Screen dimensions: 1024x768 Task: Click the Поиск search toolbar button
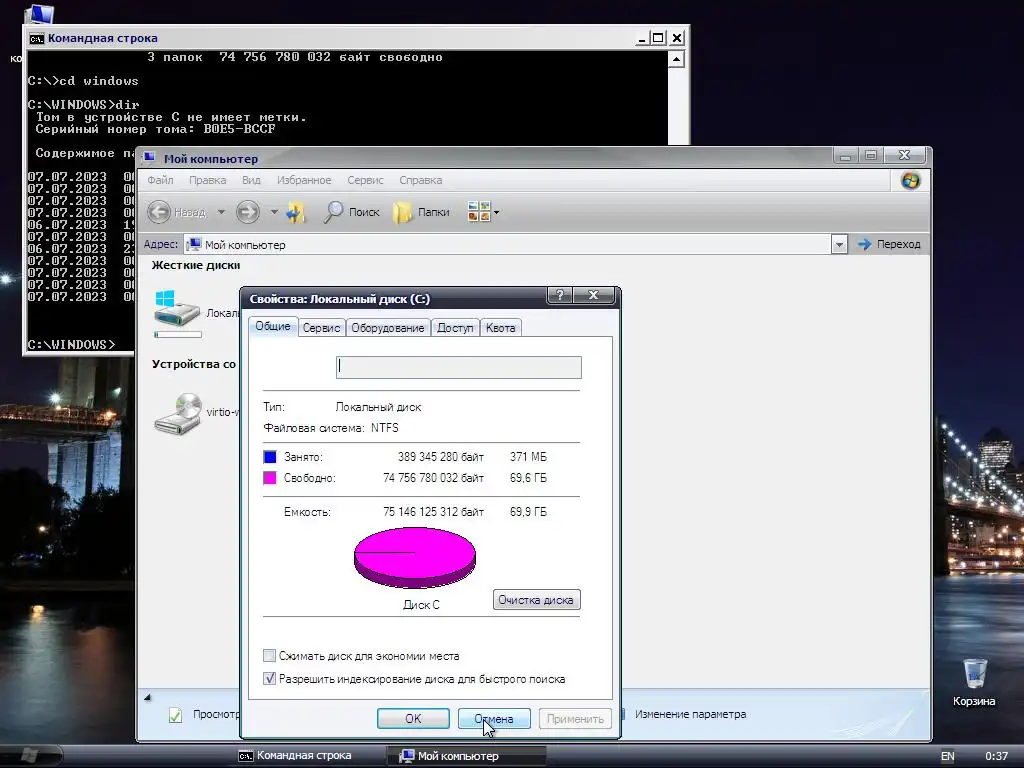[x=351, y=212]
